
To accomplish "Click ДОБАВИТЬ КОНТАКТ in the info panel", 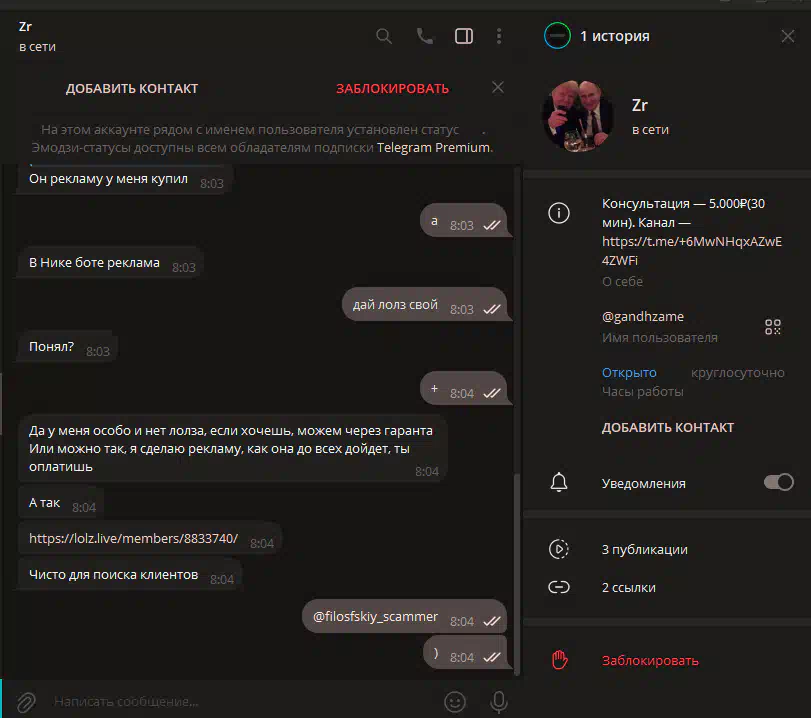I will 667,428.
